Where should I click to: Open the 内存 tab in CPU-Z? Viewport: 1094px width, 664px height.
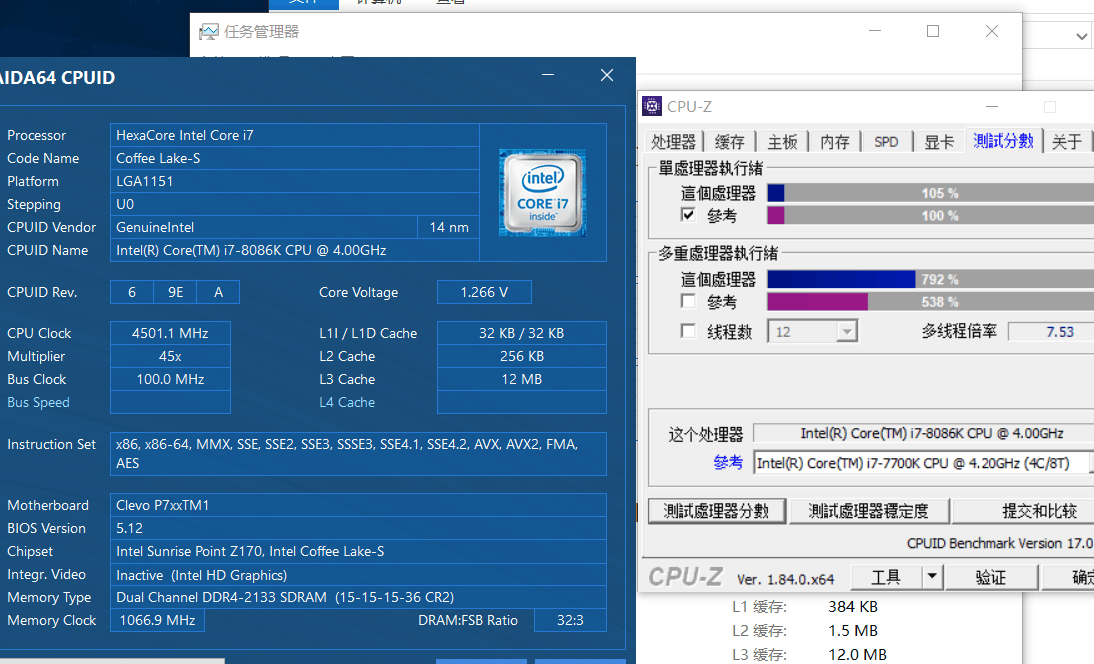pos(835,142)
